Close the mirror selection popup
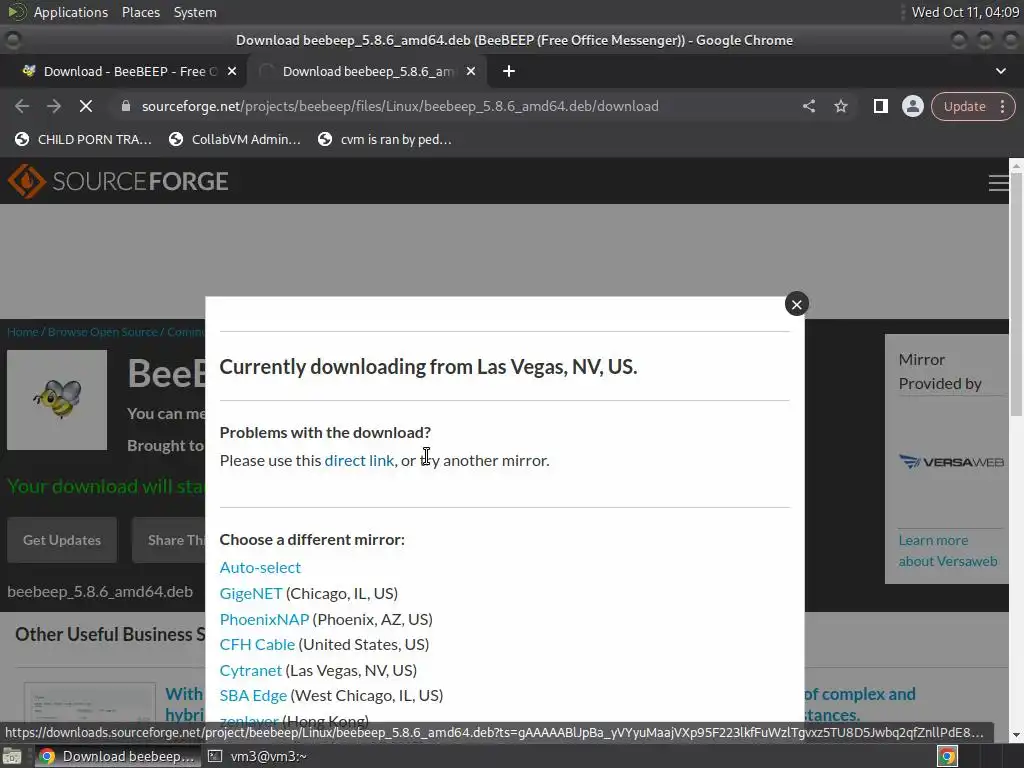 (x=796, y=304)
